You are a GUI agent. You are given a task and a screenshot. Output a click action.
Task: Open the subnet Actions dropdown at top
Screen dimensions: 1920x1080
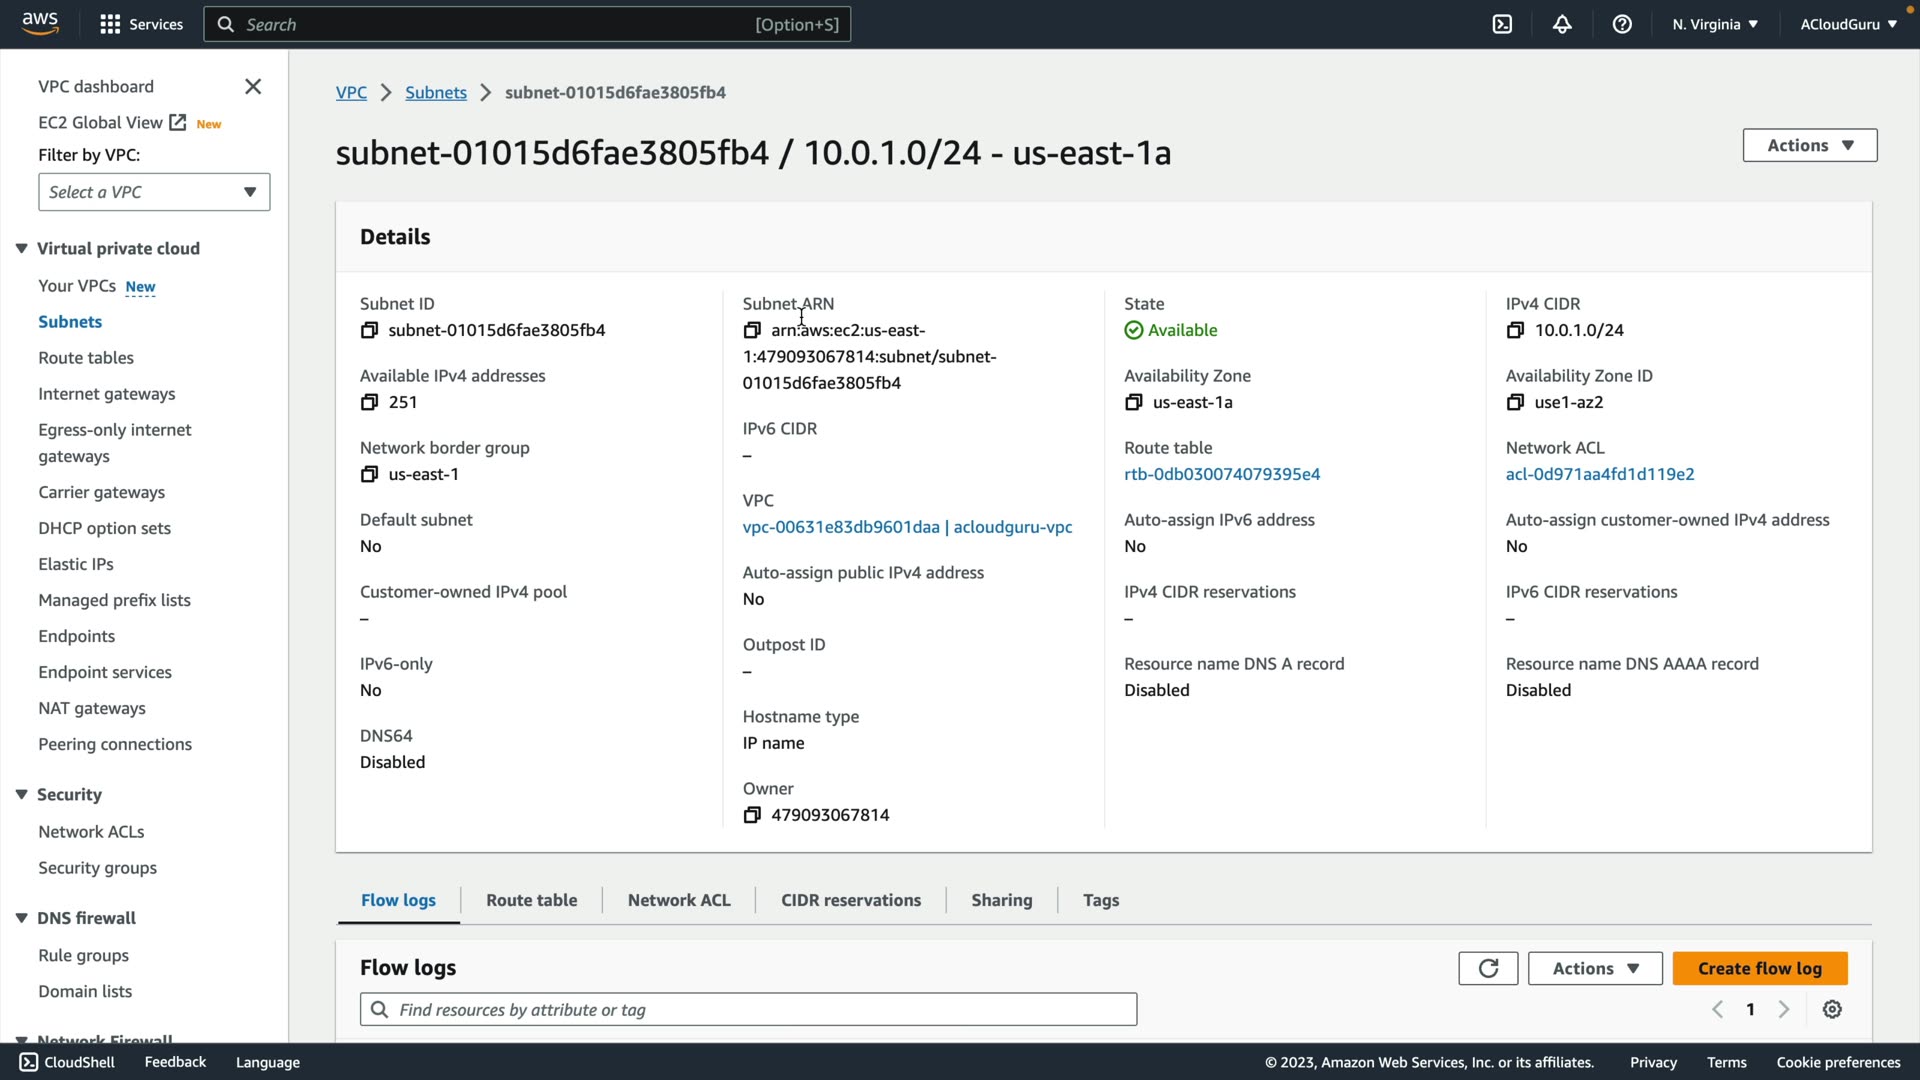pyautogui.click(x=1809, y=145)
